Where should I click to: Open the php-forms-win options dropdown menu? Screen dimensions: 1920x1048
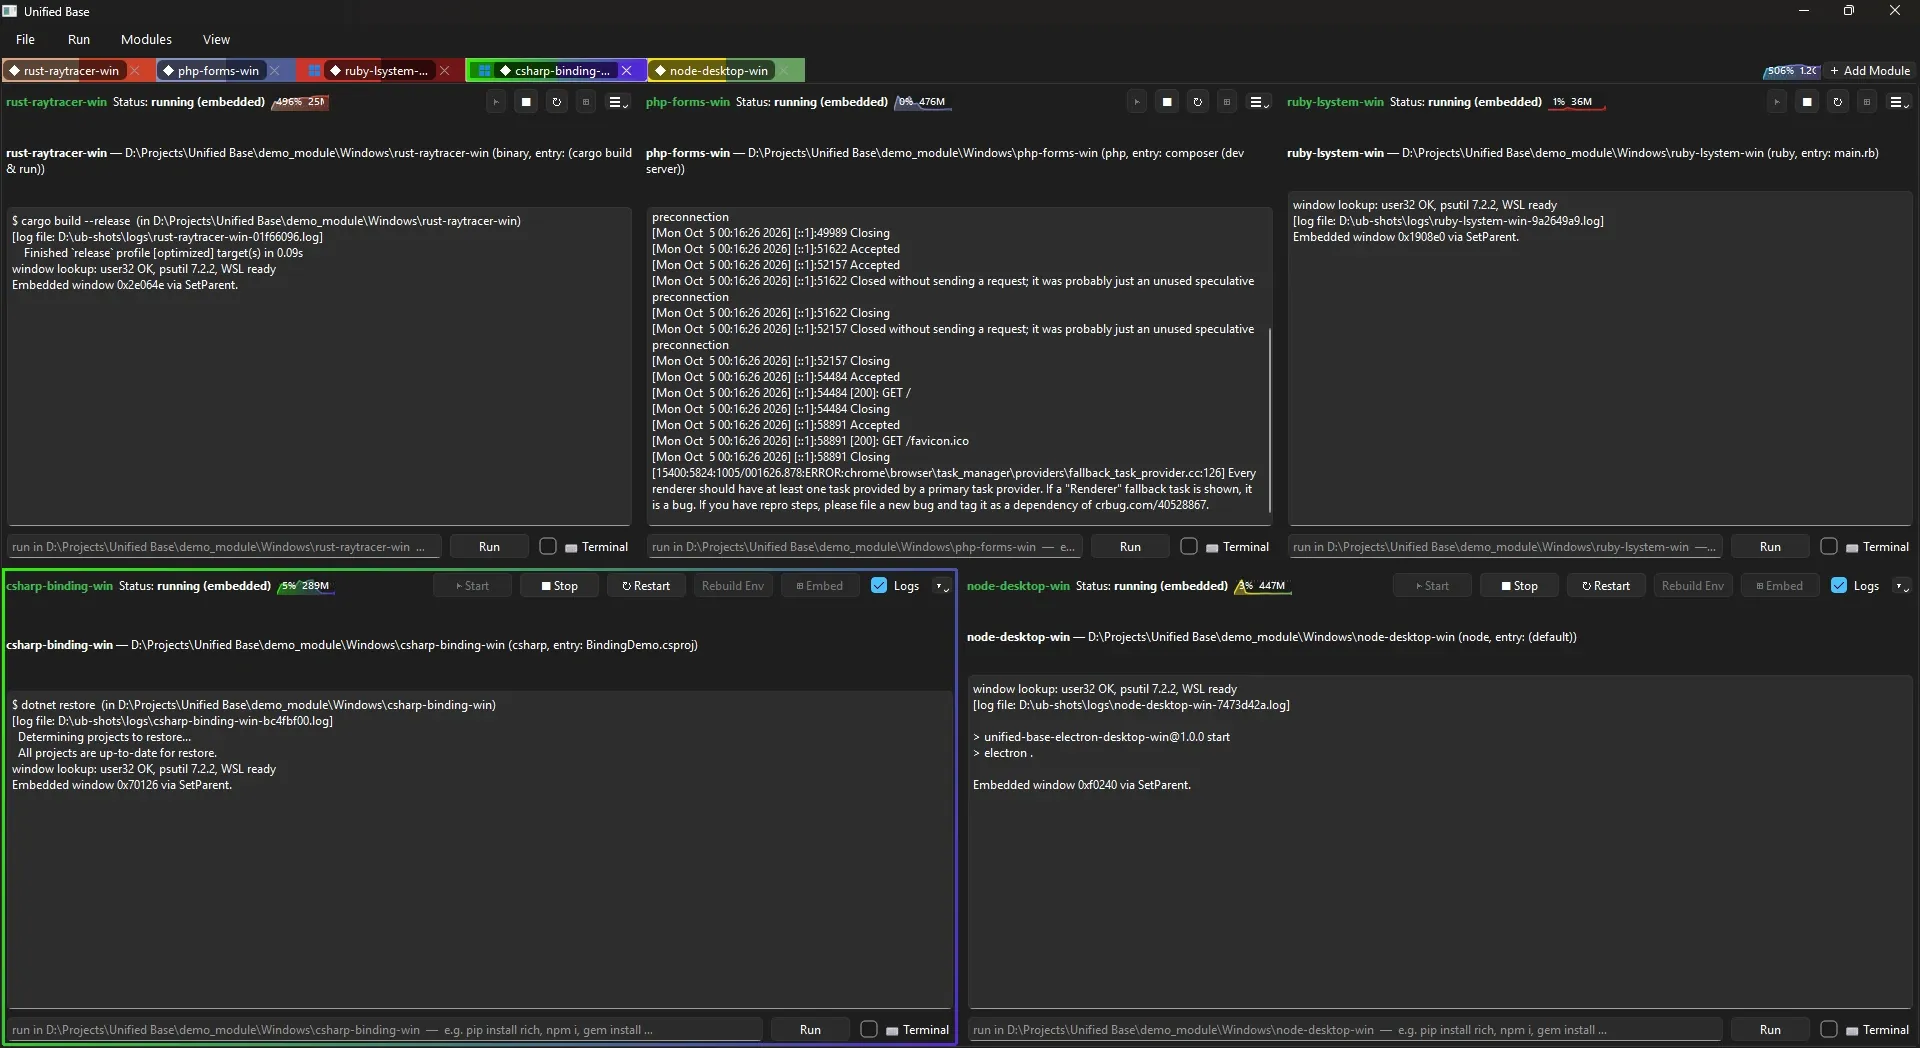click(x=1259, y=102)
